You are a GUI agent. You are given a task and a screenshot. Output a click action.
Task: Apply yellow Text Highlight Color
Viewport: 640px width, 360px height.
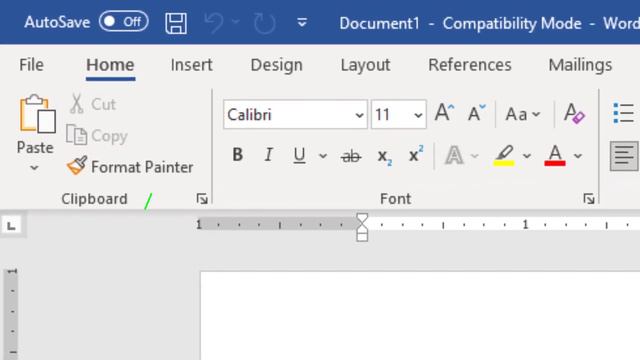(504, 155)
